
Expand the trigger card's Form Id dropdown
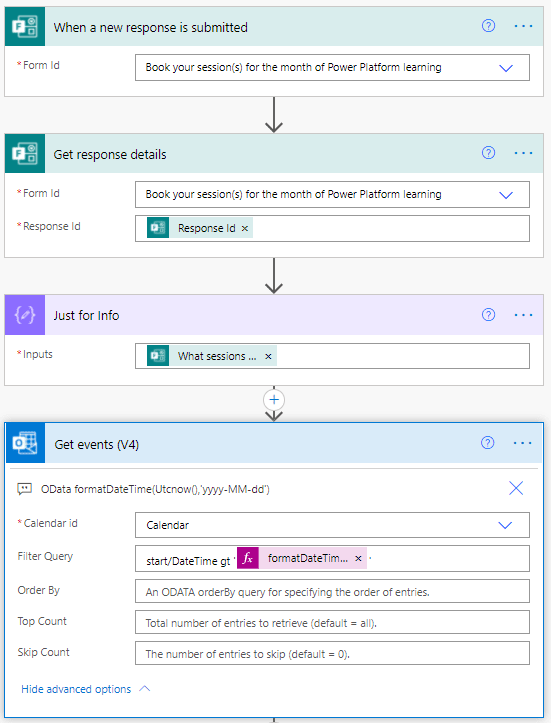click(x=506, y=68)
